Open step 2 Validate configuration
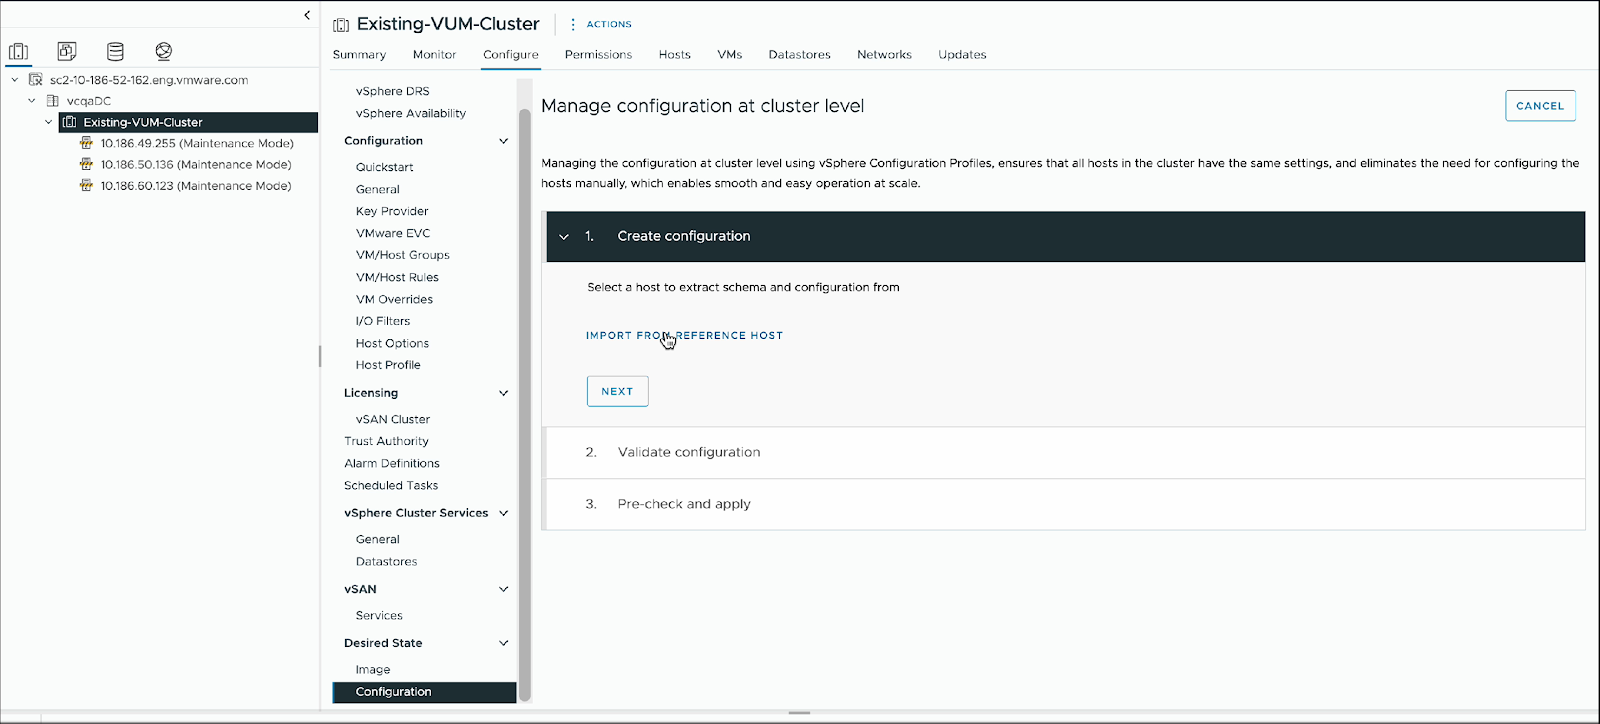Screen dimensions: 1600x724 pos(1064,452)
